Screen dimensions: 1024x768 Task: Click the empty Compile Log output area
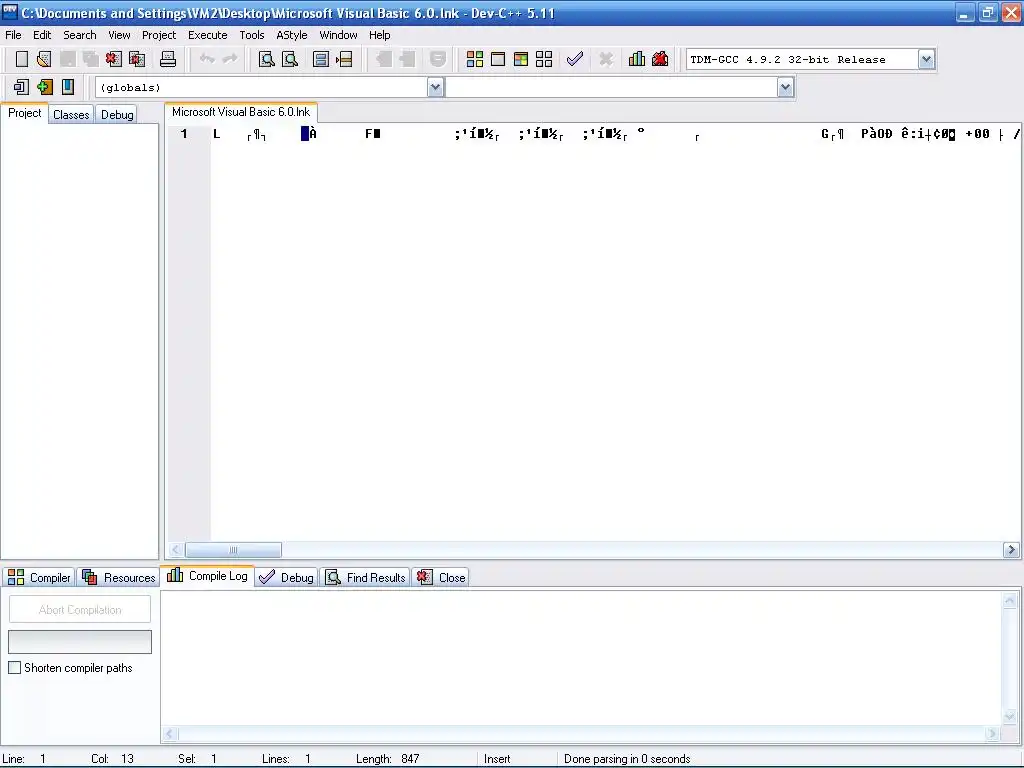[581, 658]
